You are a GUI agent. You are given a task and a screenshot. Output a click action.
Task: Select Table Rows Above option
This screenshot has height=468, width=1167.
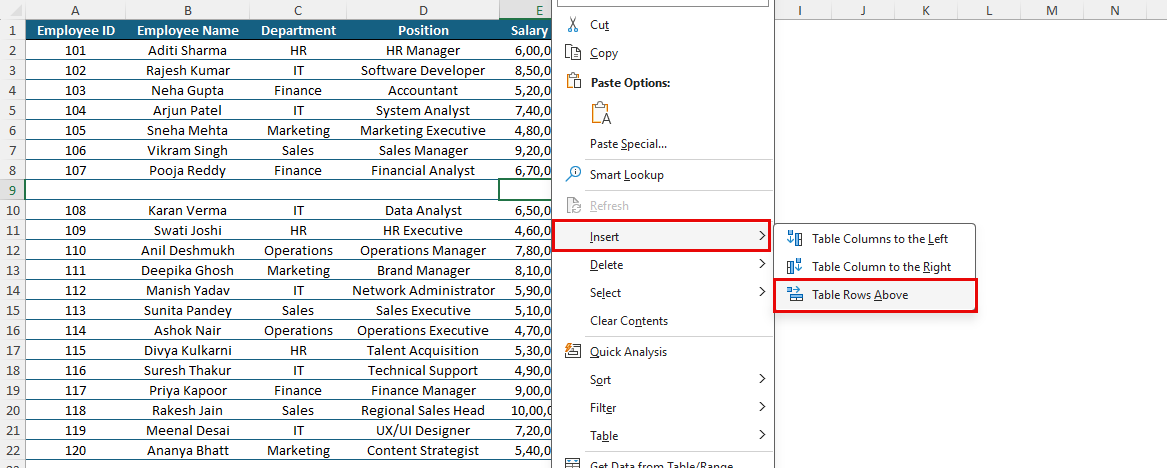(x=875, y=295)
